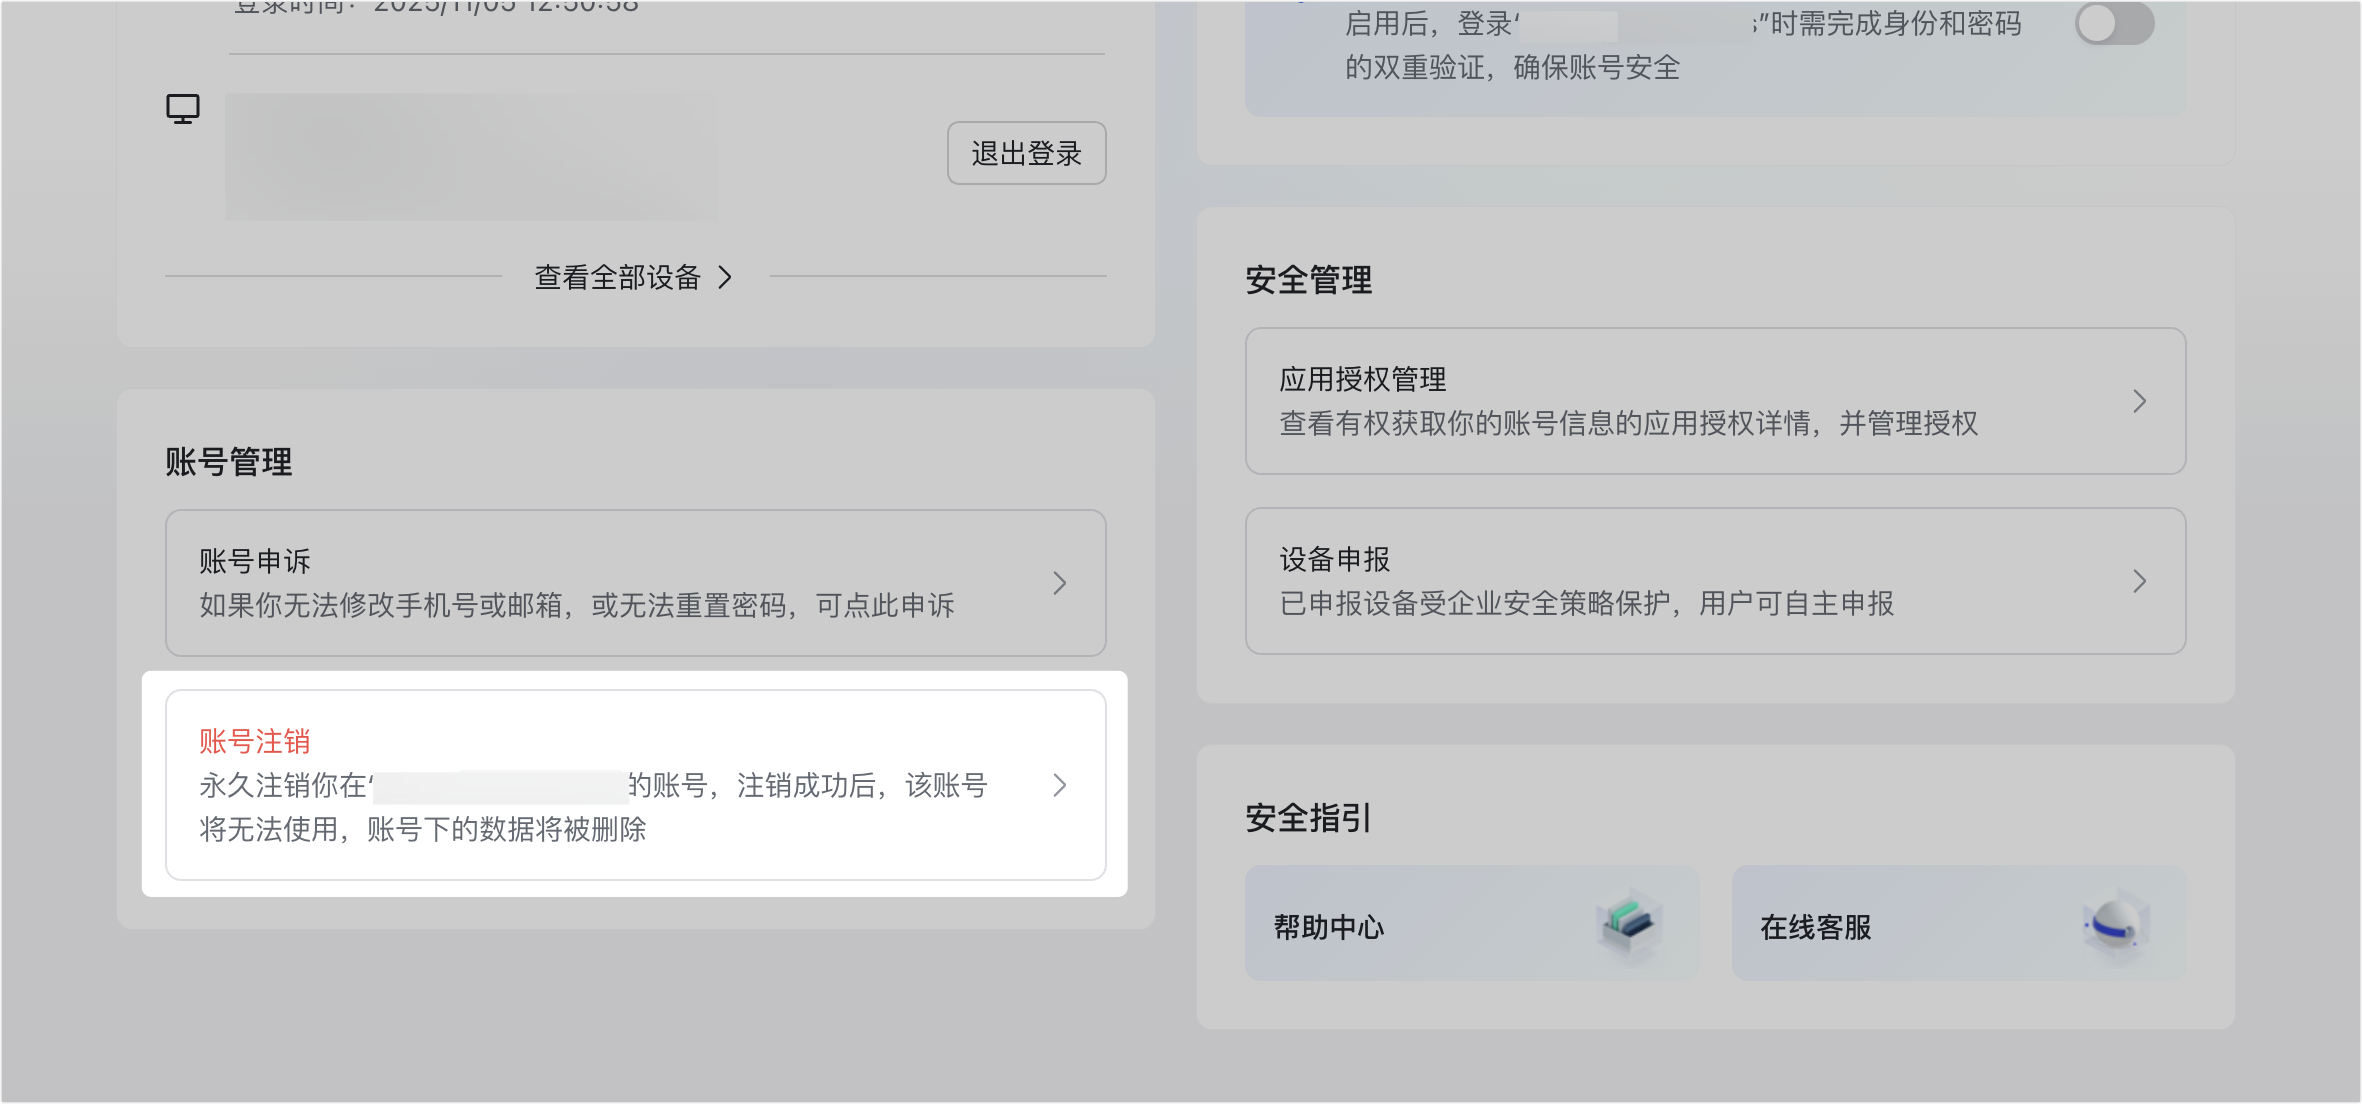
Task: Click the chevron after 查看全部设备
Action: click(726, 279)
